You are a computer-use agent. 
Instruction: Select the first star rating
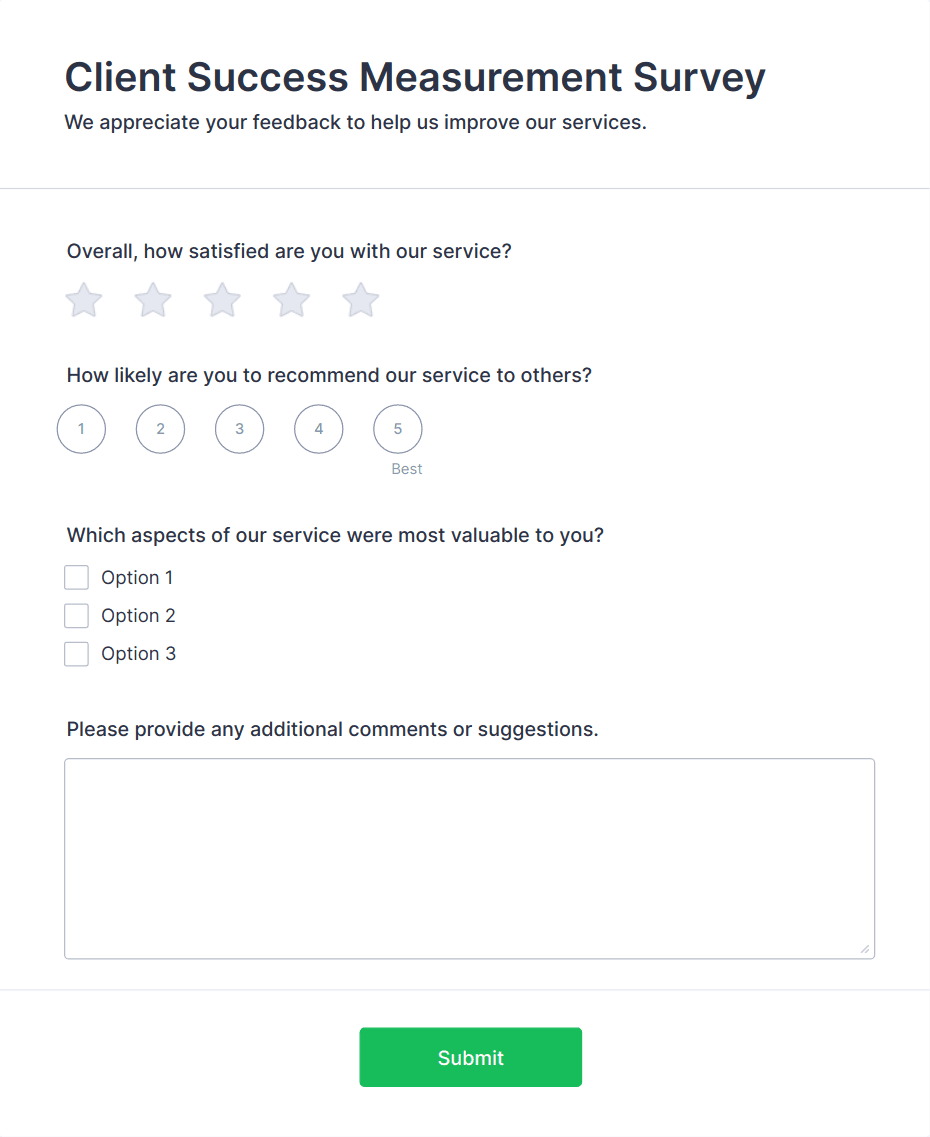tap(83, 300)
